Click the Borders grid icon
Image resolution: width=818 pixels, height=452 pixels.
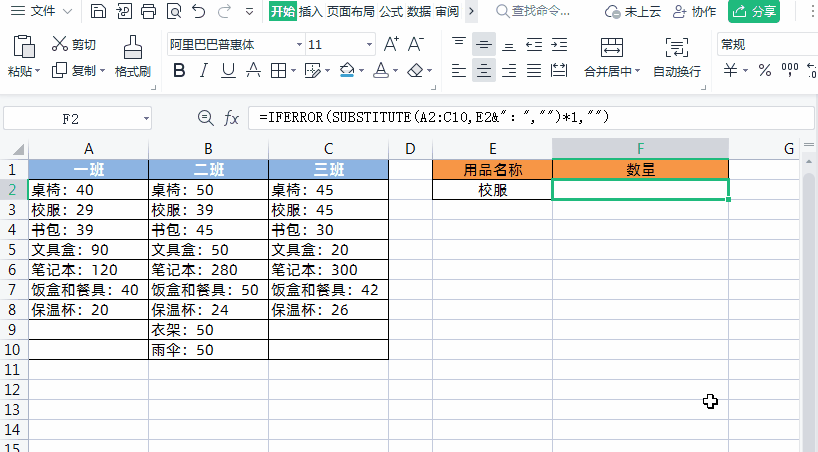pyautogui.click(x=279, y=70)
